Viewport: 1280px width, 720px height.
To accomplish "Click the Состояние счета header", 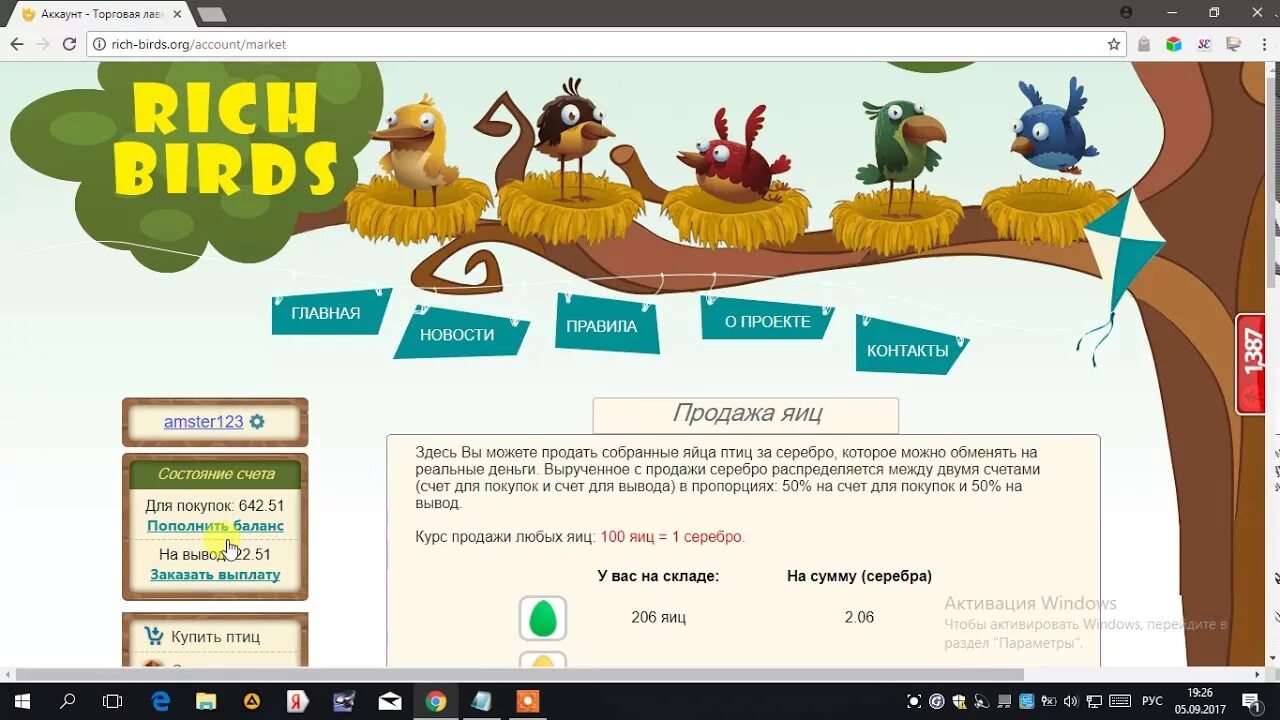I will pyautogui.click(x=215, y=474).
